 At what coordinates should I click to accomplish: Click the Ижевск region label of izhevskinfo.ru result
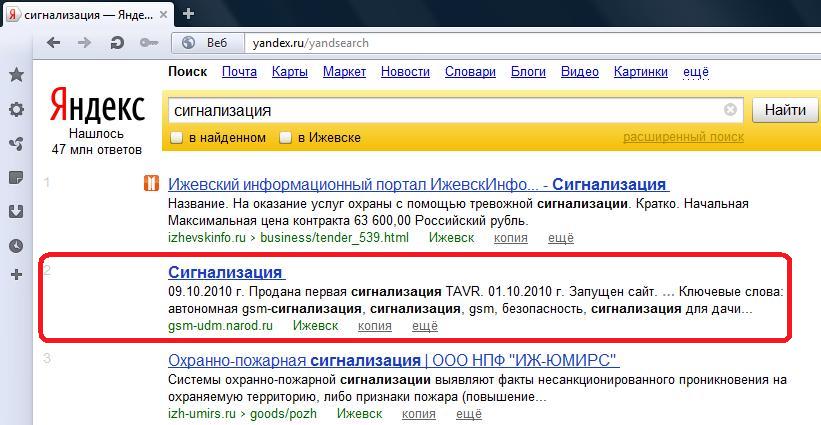(x=451, y=238)
